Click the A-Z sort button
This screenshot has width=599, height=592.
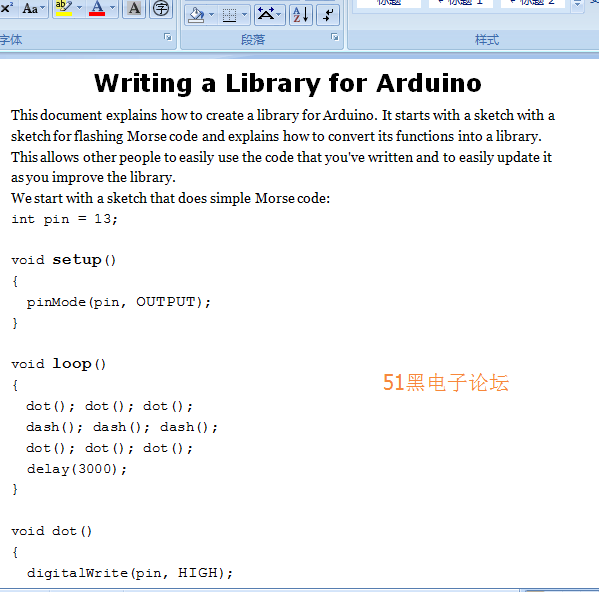[x=301, y=15]
